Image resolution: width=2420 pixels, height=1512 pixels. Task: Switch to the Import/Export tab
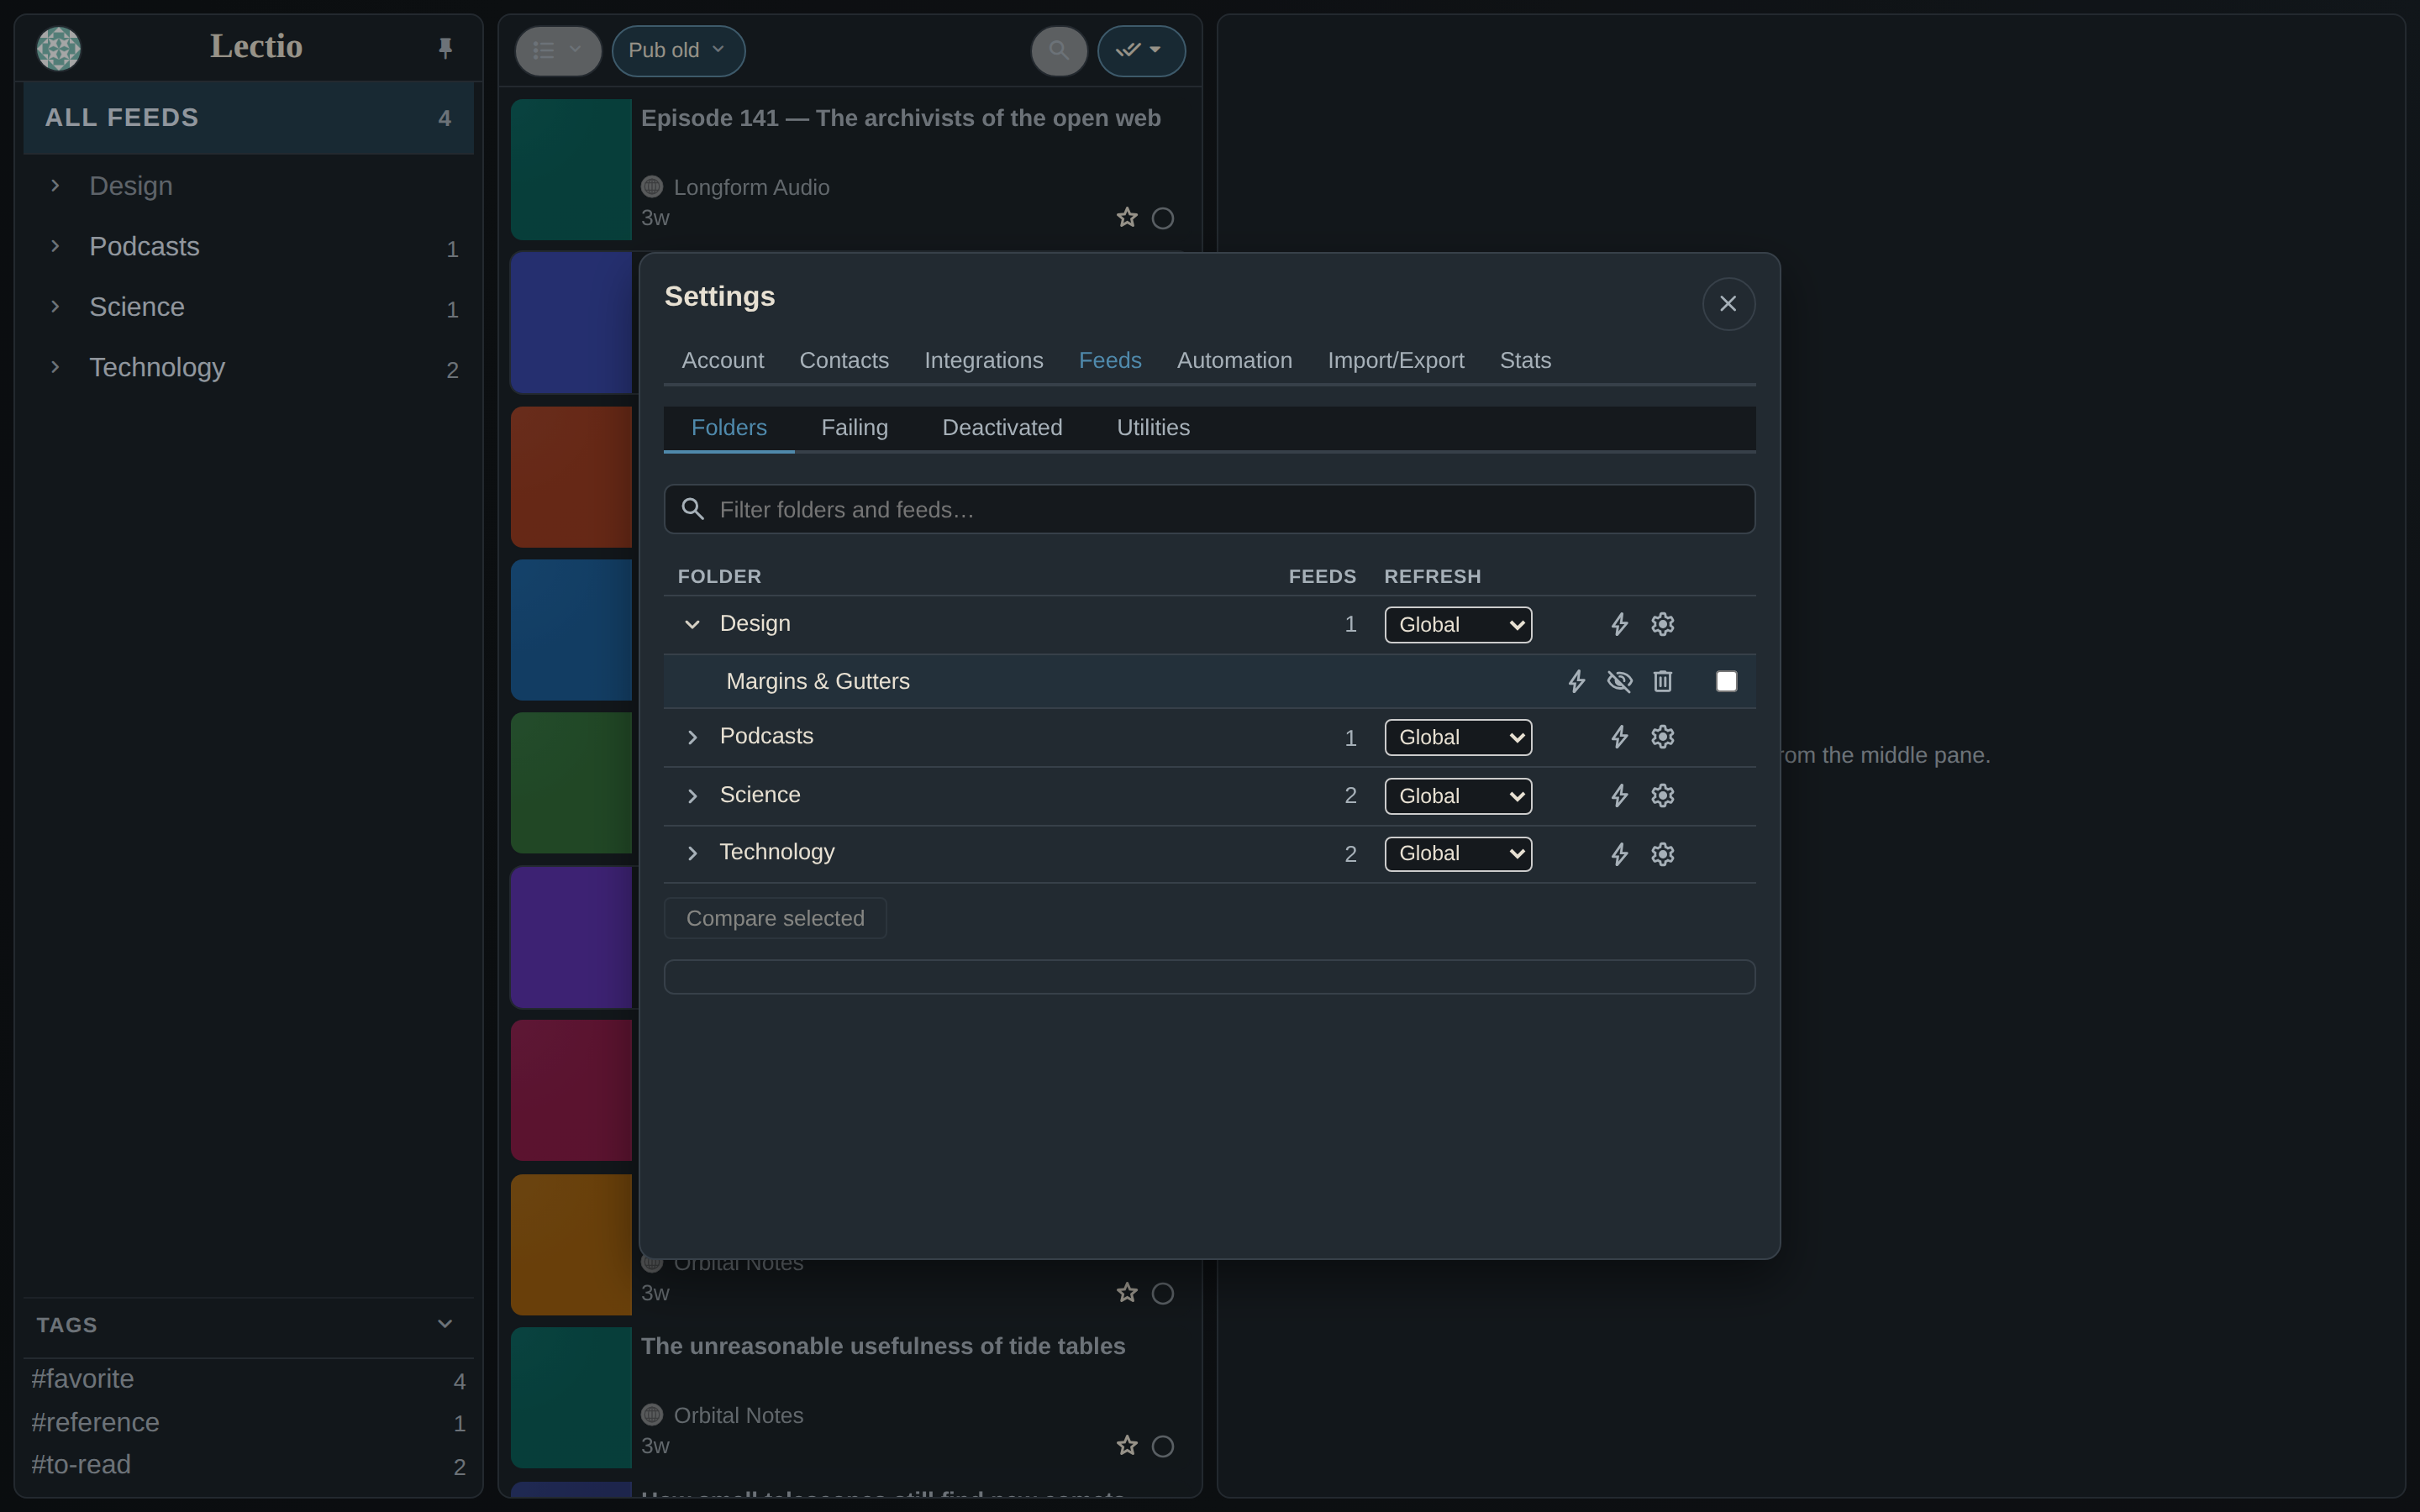(1395, 360)
